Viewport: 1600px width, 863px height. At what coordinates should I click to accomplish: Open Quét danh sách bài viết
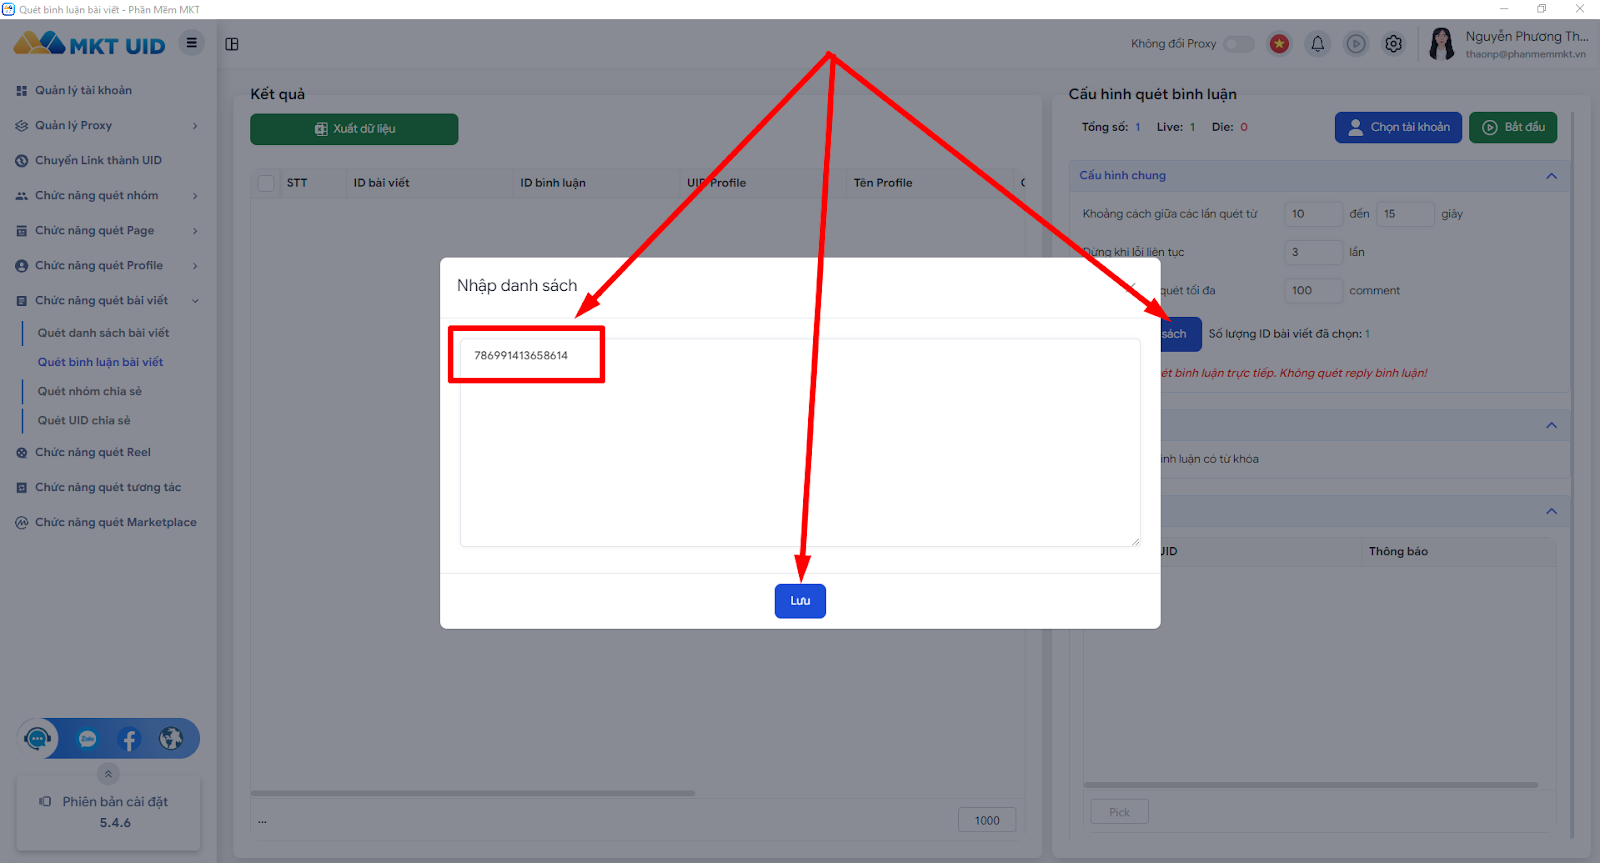(104, 333)
